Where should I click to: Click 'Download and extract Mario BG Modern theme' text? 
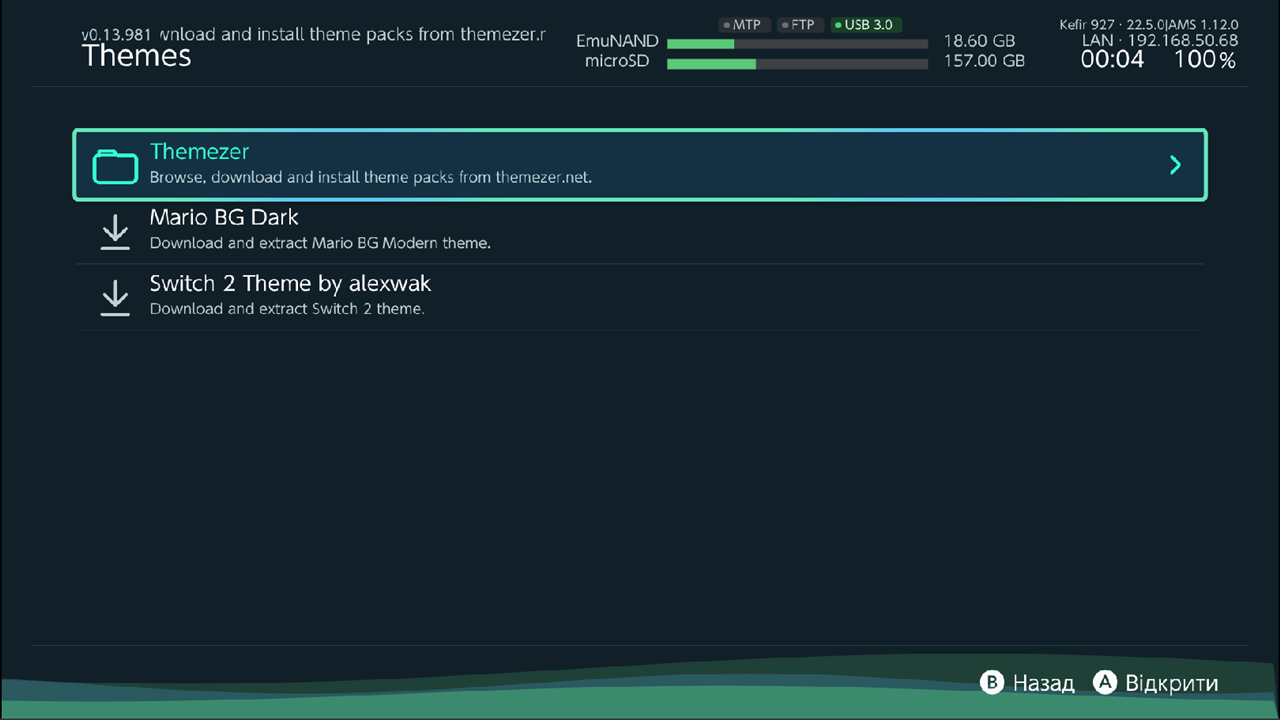(x=320, y=243)
